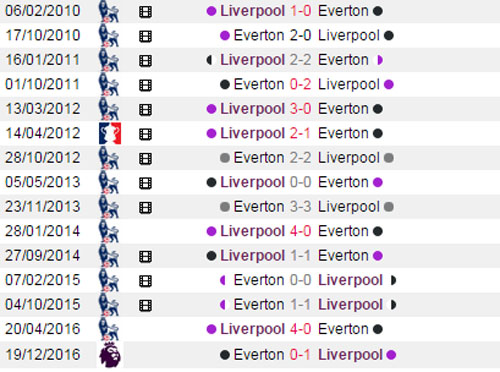Viewport: 500px width, 372px height.
Task: Click Premier League logo on 01/10/2011 row
Action: click(109, 85)
